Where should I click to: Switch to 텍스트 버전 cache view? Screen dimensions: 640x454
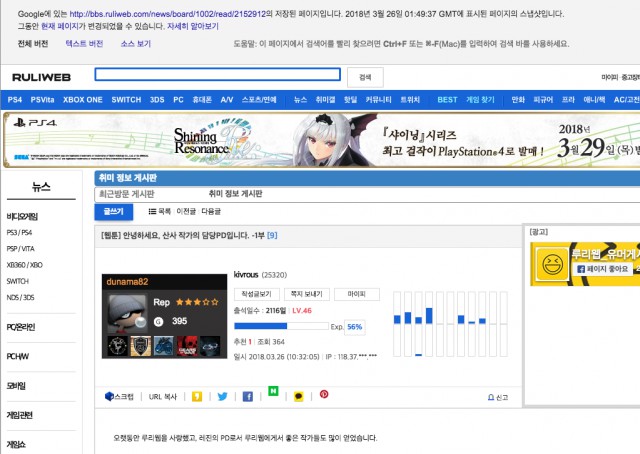click(84, 43)
